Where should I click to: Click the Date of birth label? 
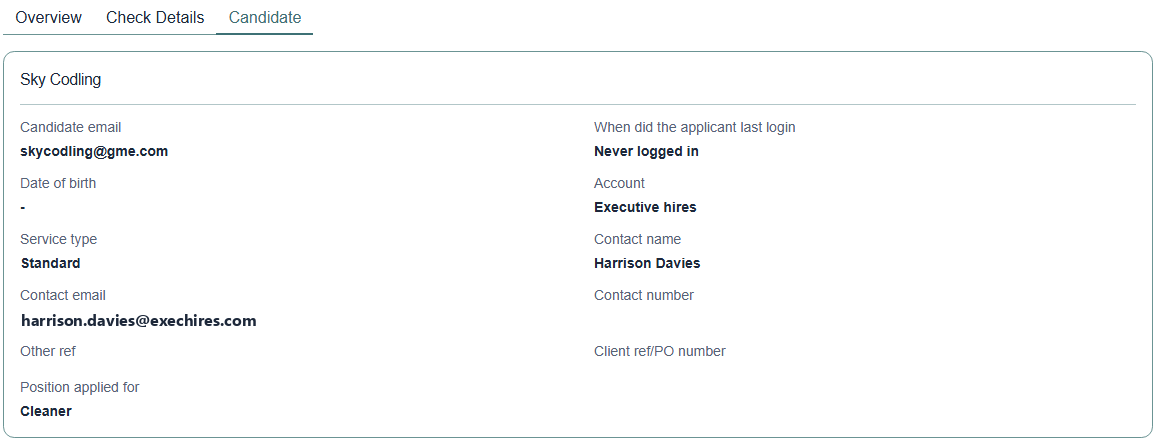coord(58,183)
